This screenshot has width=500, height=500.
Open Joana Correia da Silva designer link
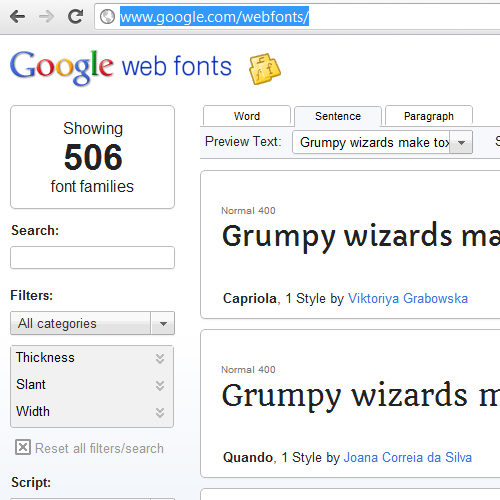(x=408, y=458)
